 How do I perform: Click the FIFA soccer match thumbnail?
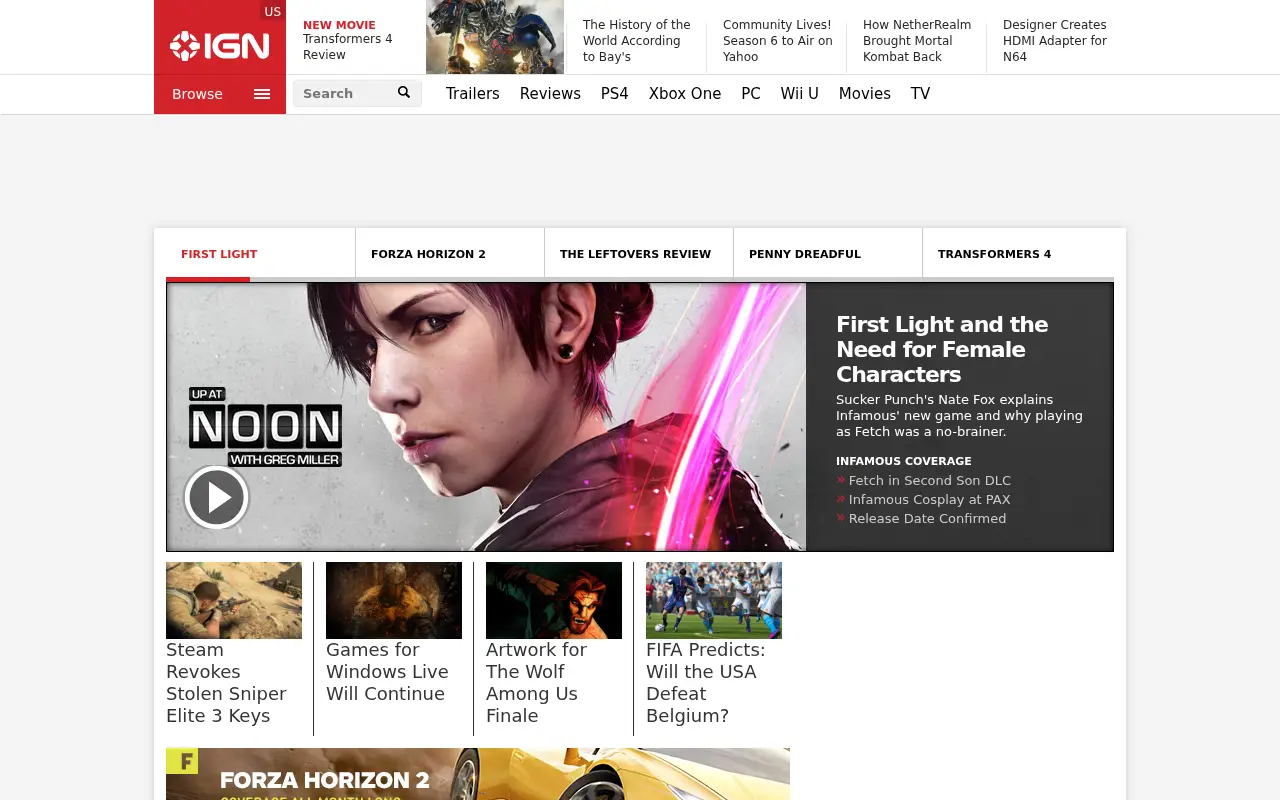714,600
